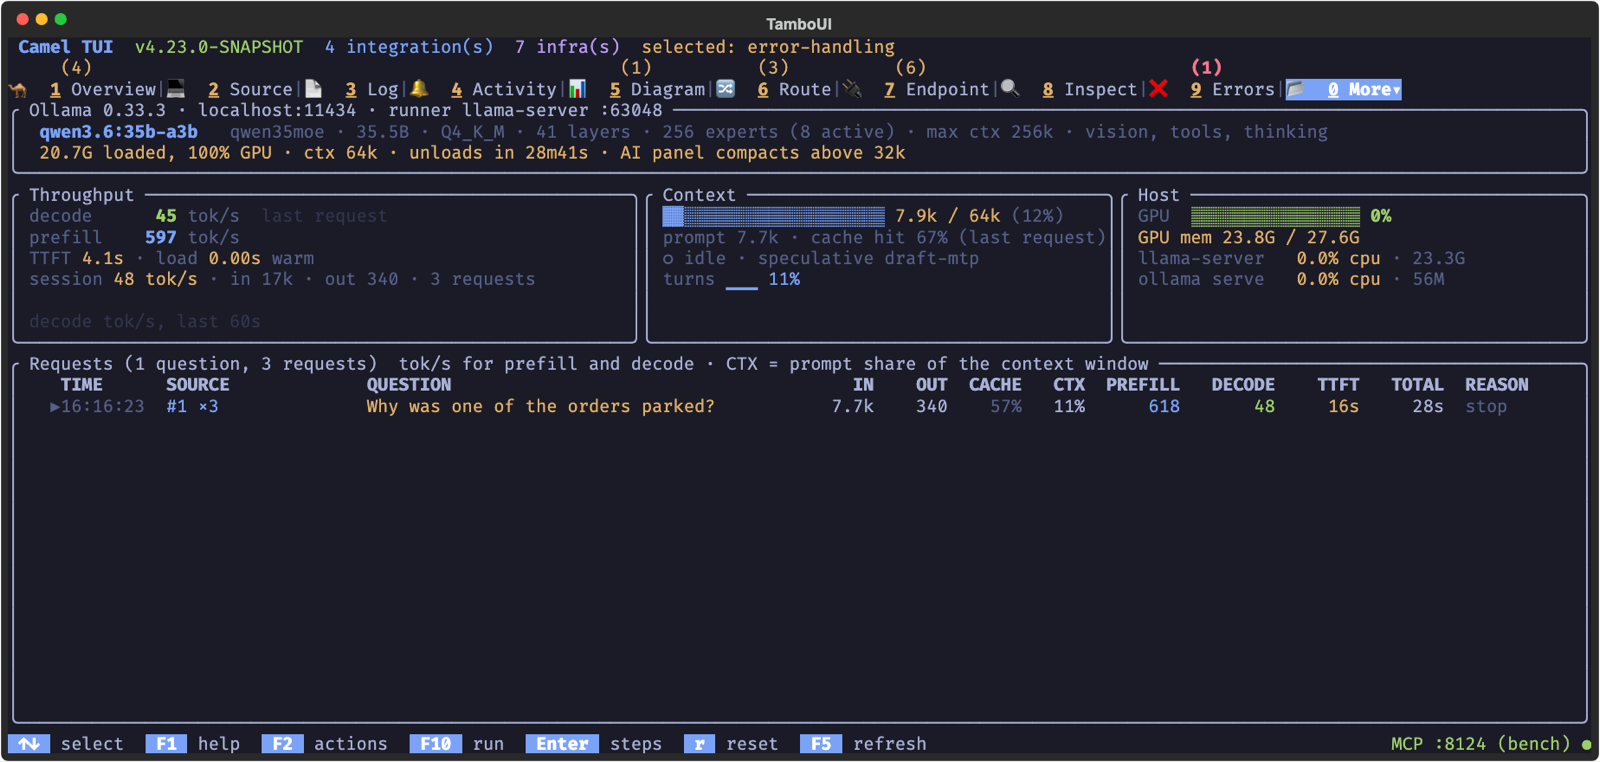Open the 7 Endpoint tab

937,90
